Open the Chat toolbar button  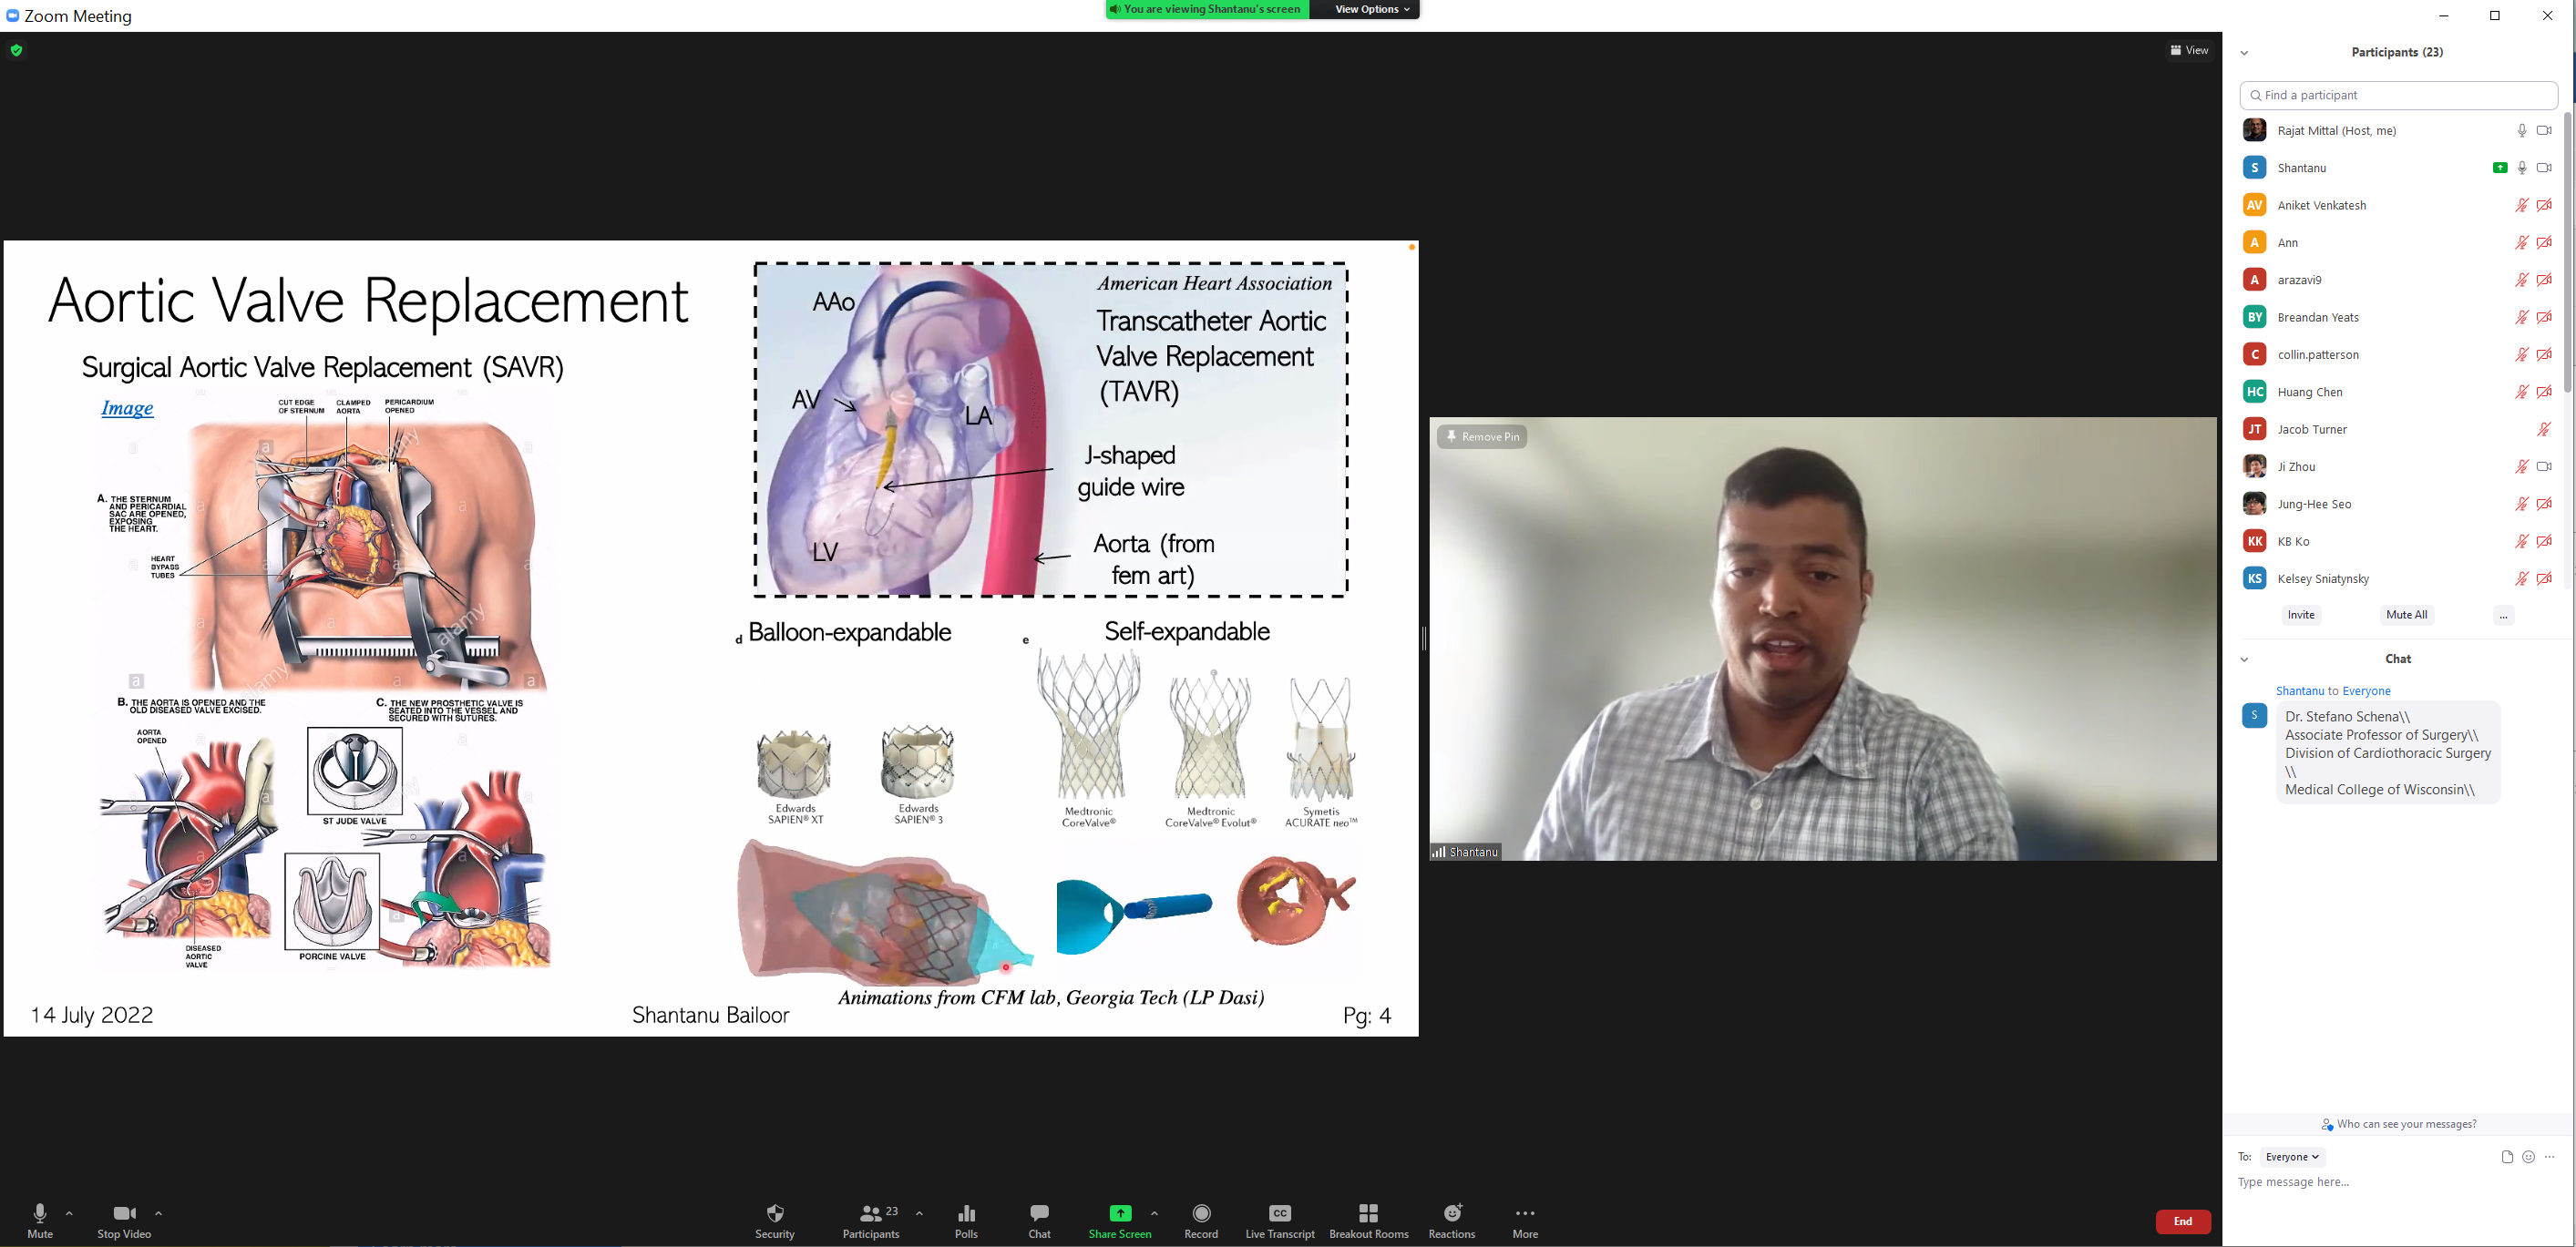(x=1039, y=1221)
